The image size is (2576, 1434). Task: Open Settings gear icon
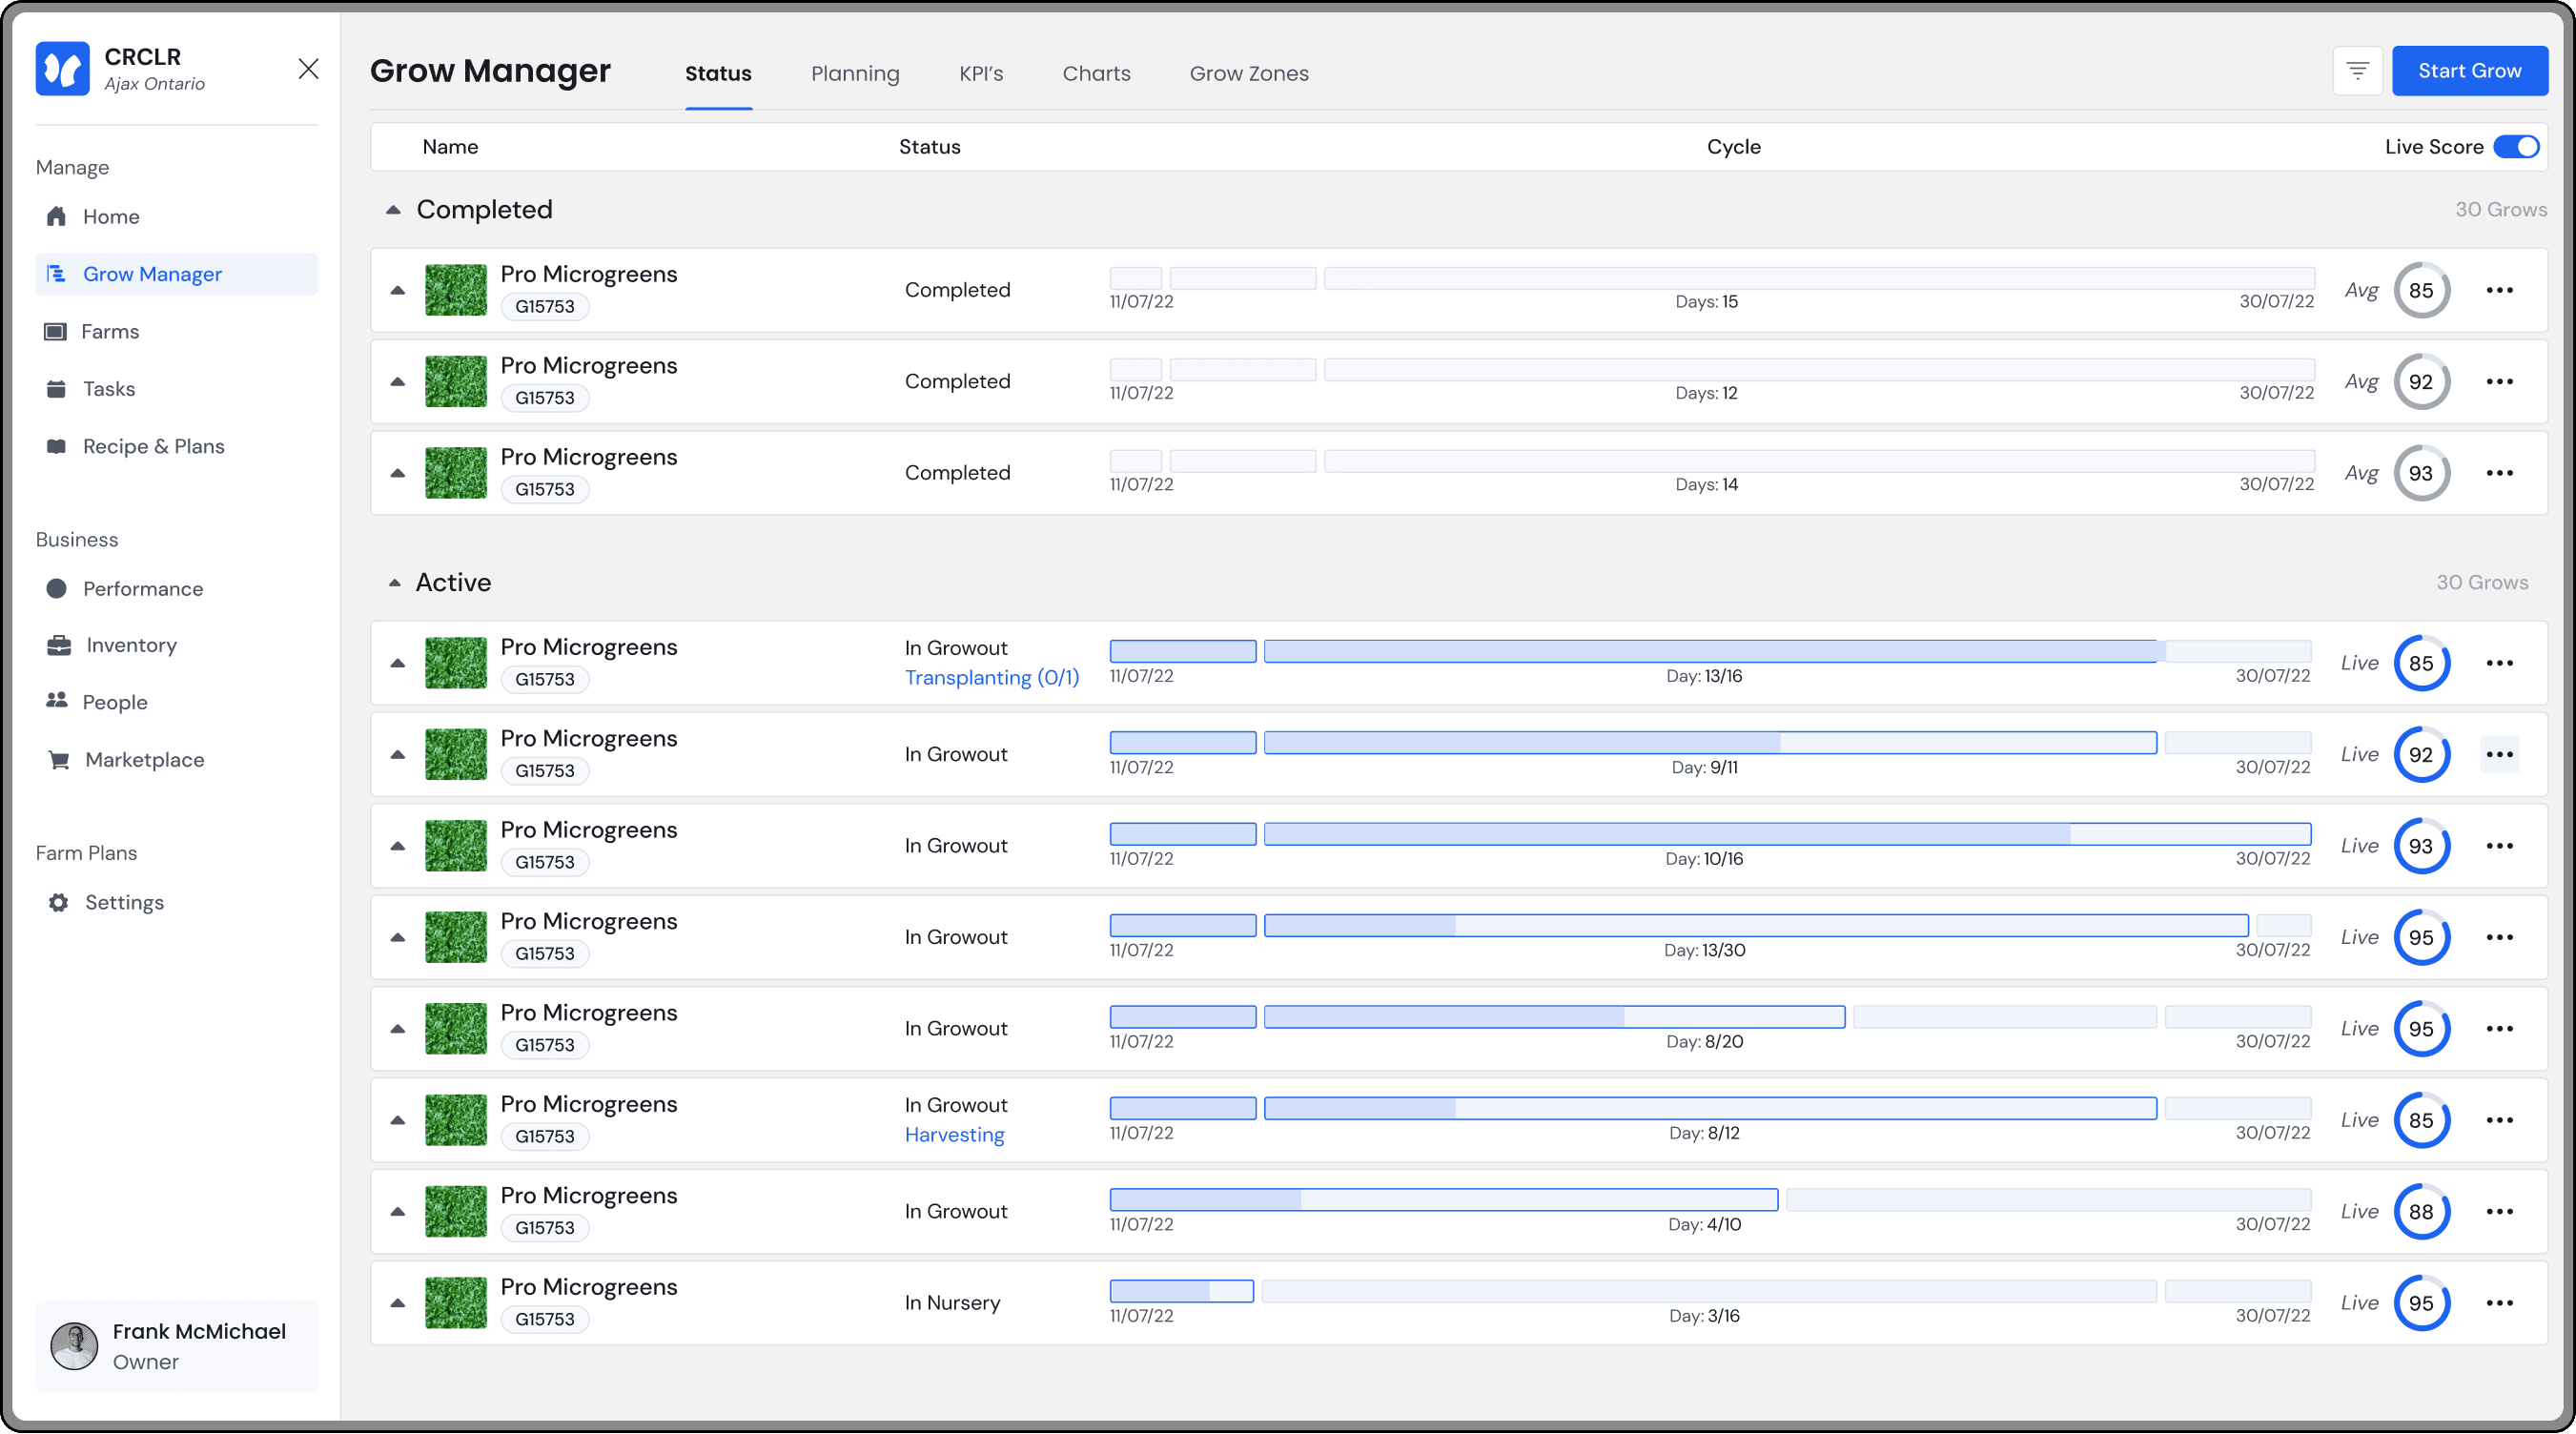(x=59, y=902)
